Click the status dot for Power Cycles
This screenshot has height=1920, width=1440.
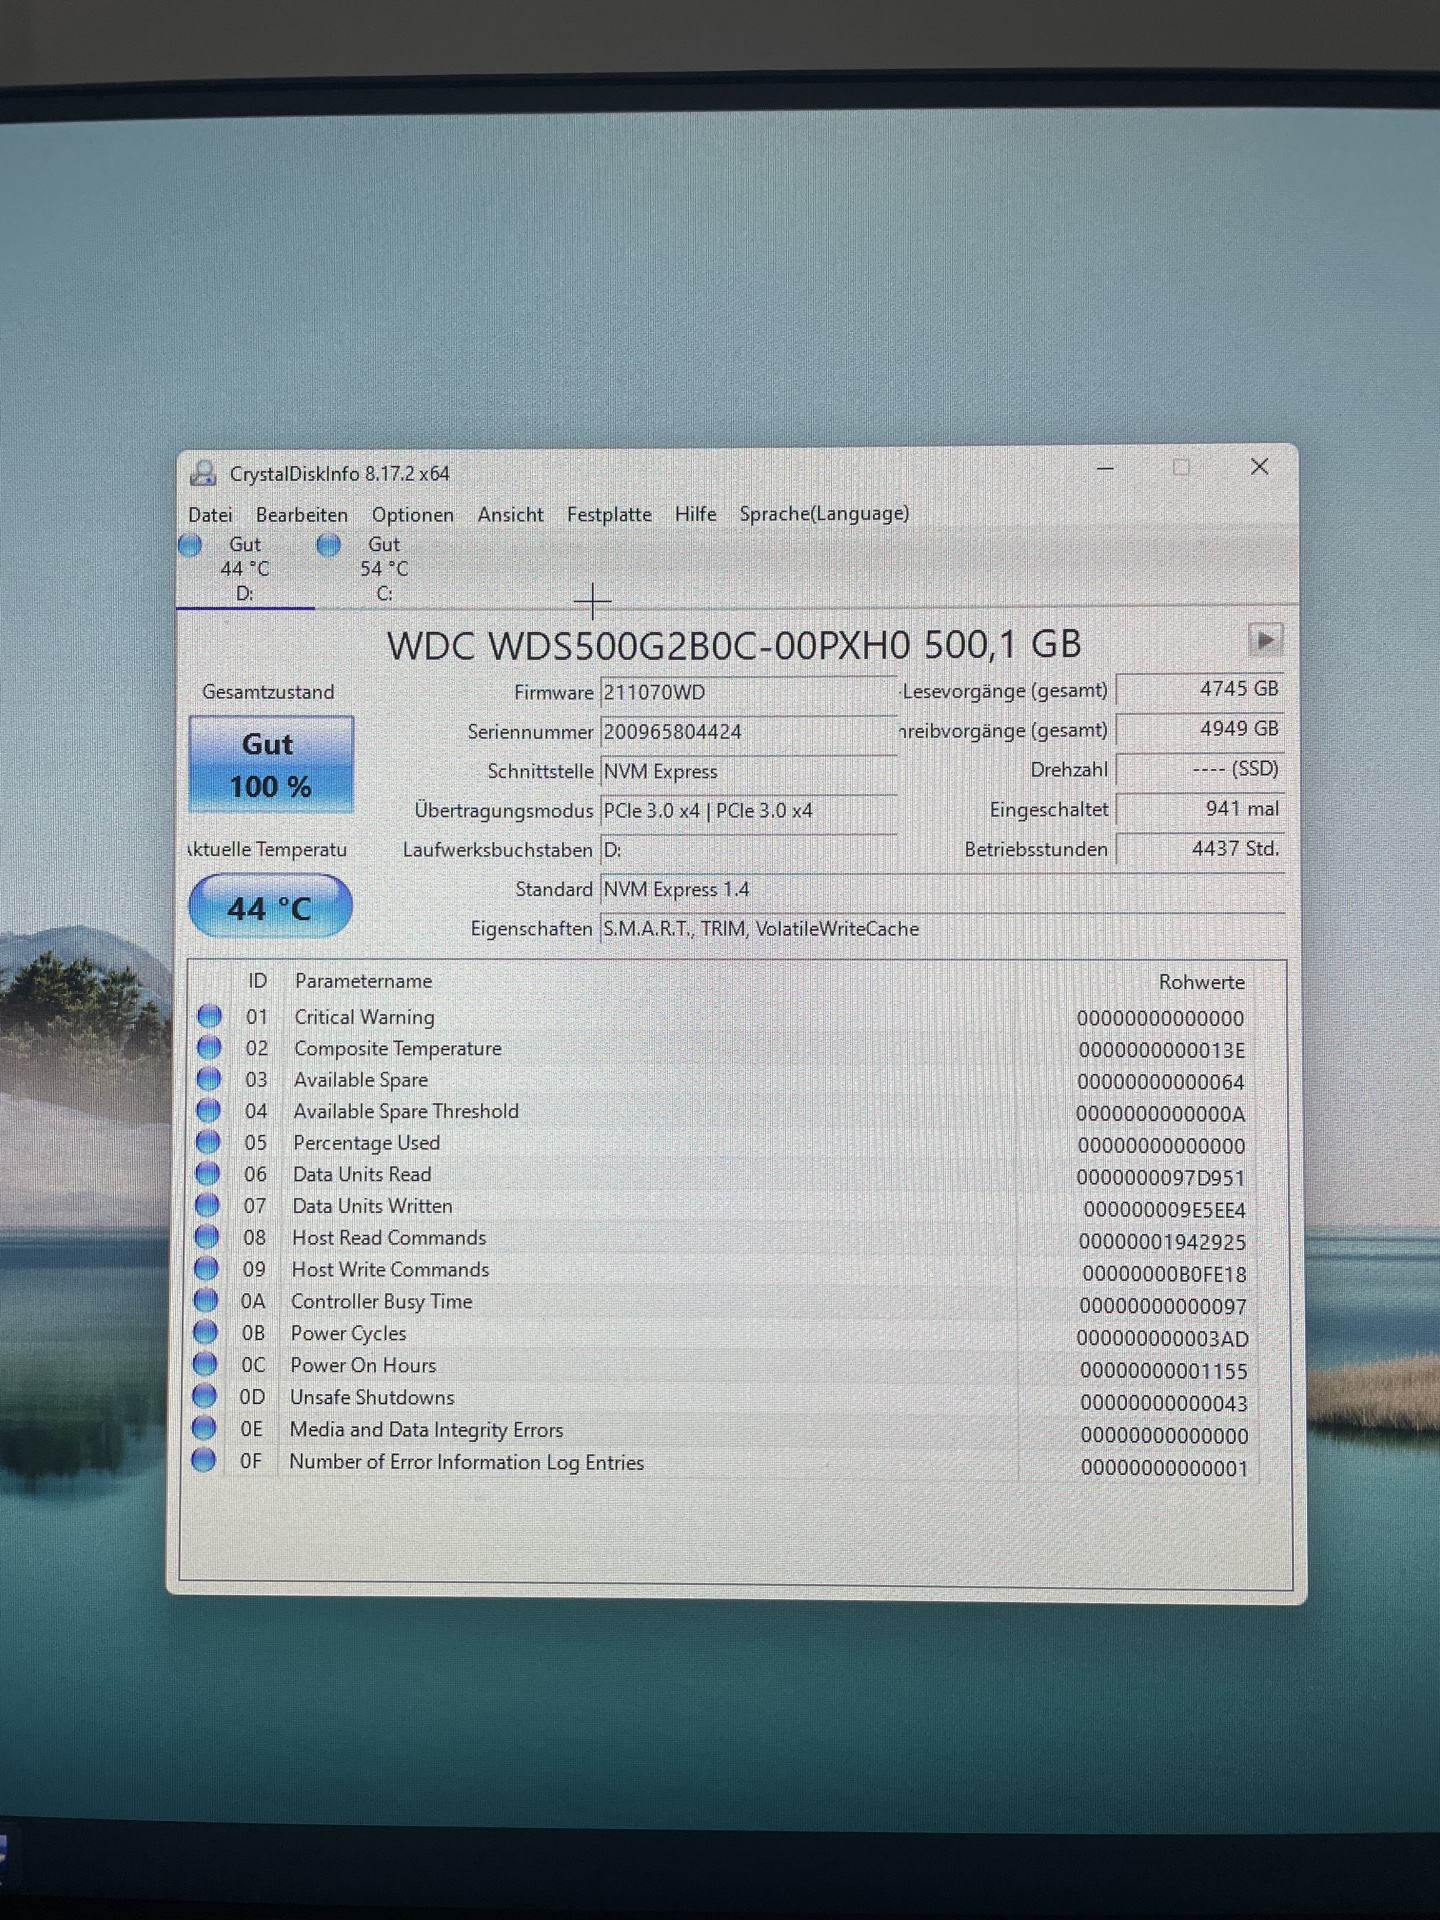tap(205, 1333)
